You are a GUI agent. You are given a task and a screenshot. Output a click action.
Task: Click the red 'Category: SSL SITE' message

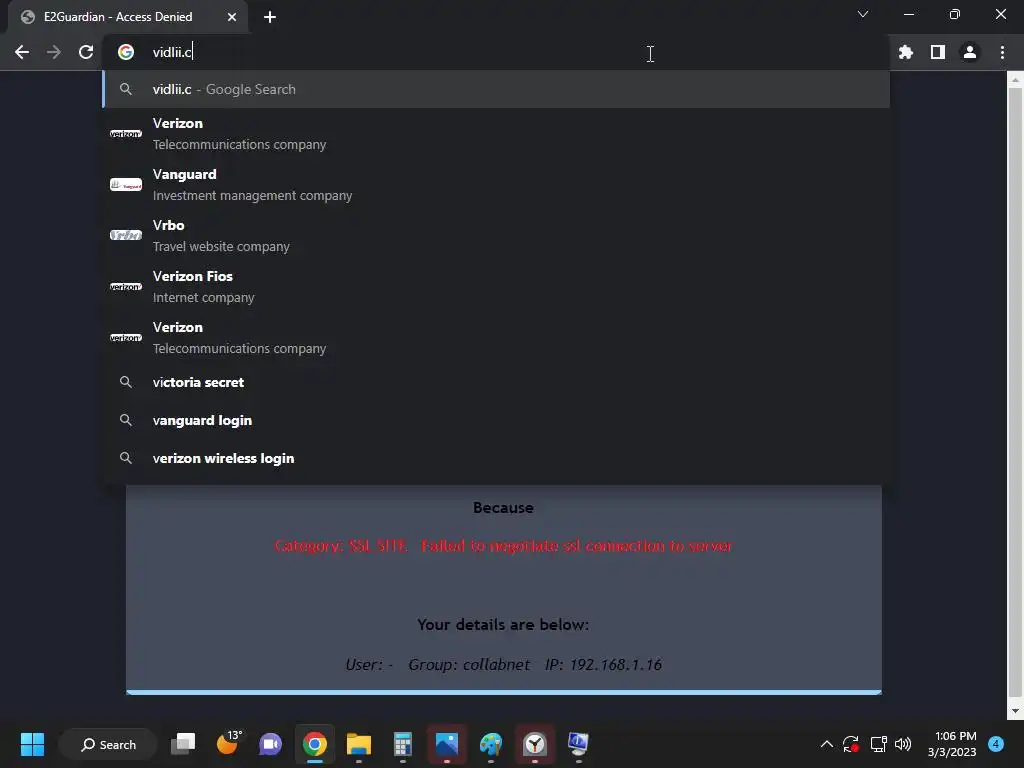tap(503, 546)
